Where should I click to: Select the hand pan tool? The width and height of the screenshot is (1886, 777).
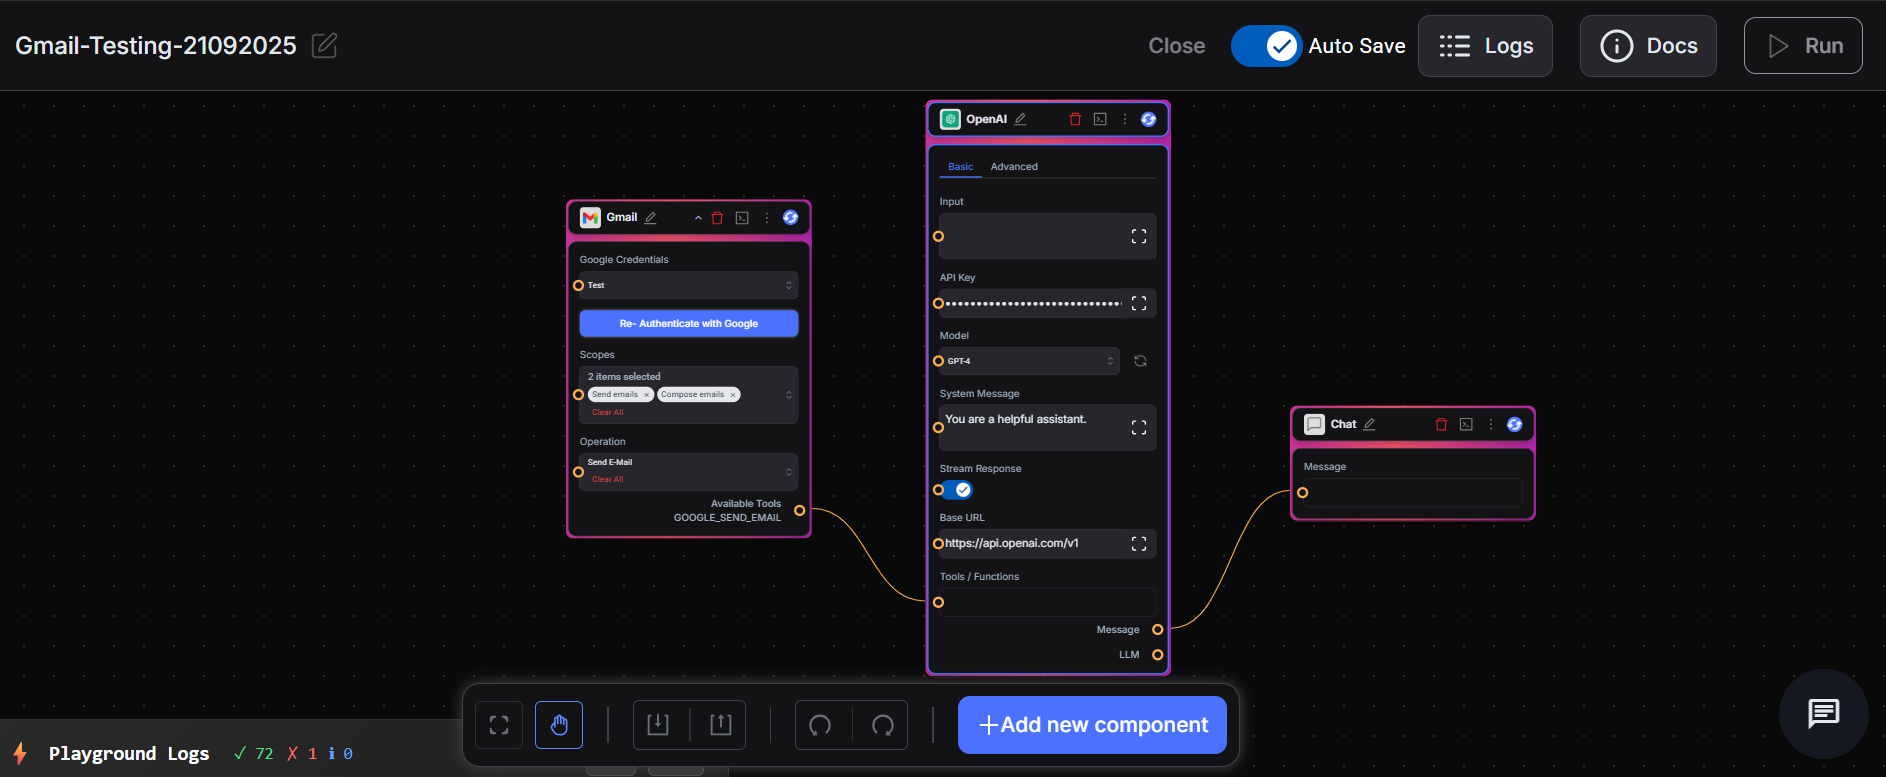click(559, 725)
